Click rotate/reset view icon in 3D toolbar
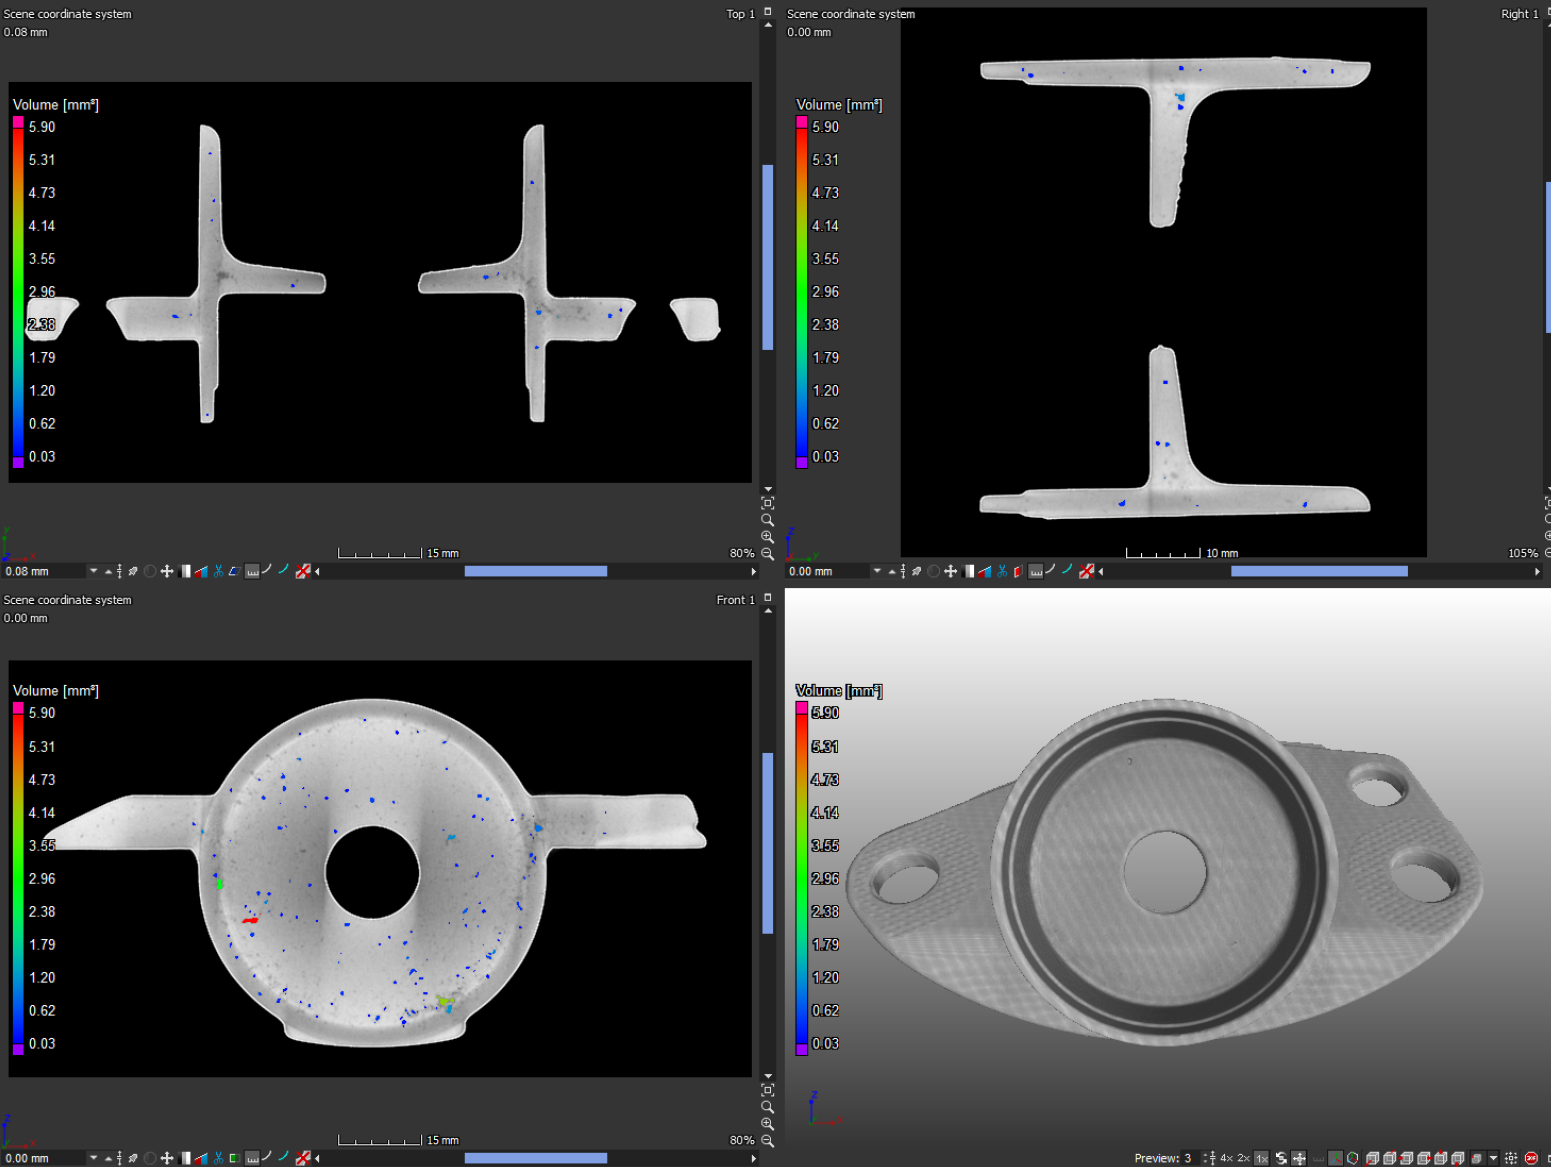The height and width of the screenshot is (1167, 1551). pos(1281,1158)
